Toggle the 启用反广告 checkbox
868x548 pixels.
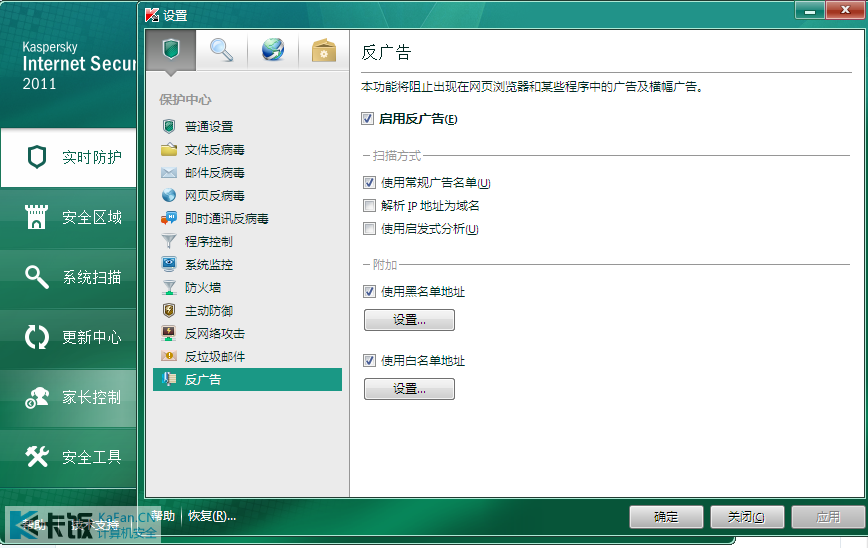tap(368, 118)
